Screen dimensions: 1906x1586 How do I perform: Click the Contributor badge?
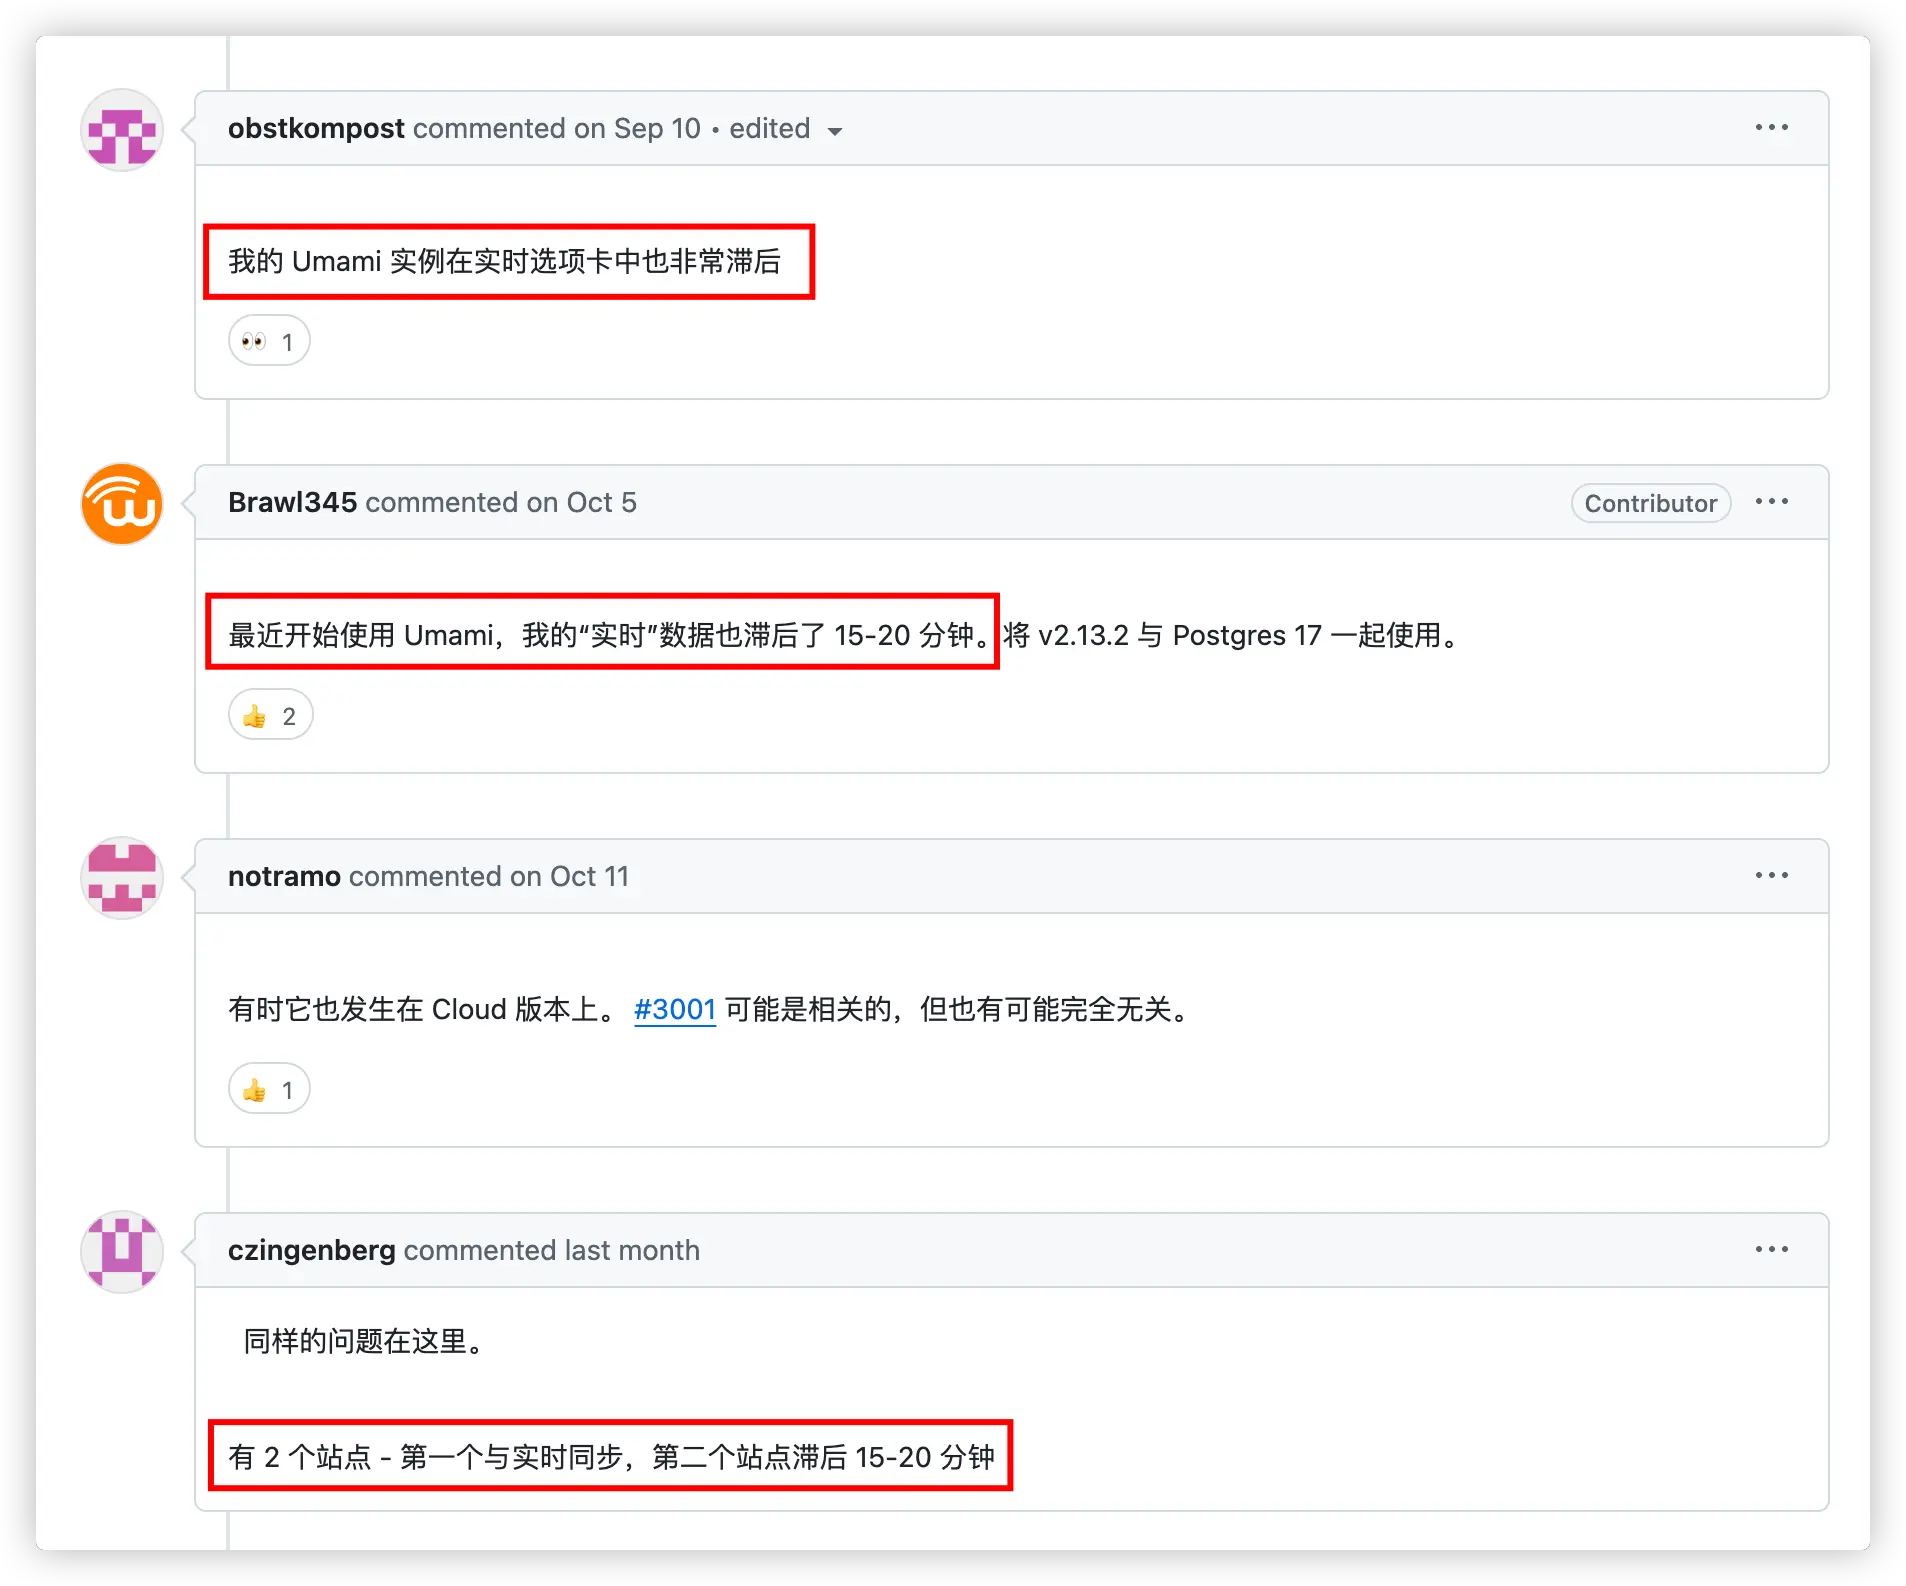pos(1650,503)
